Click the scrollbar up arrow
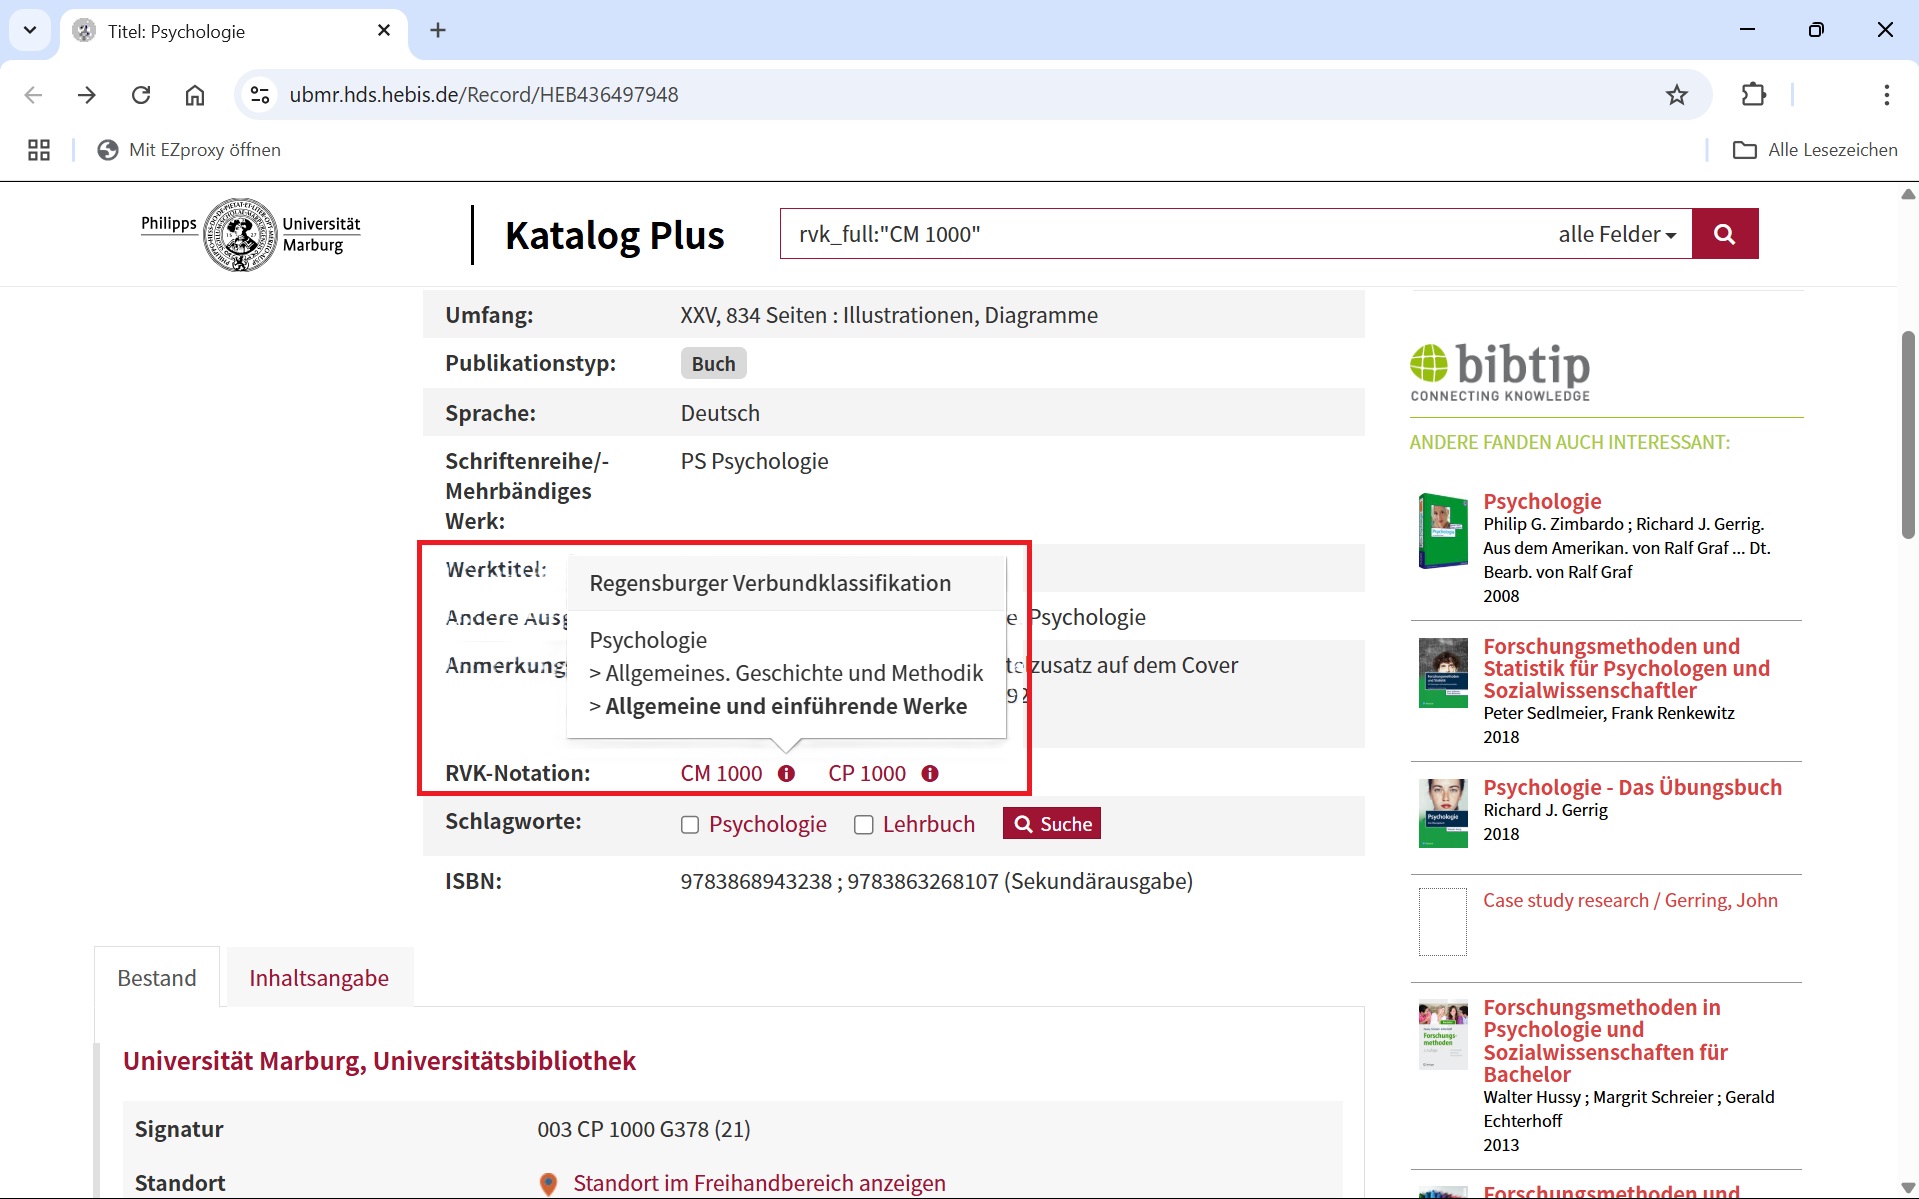Screen dimensions: 1919x1199 1908,194
